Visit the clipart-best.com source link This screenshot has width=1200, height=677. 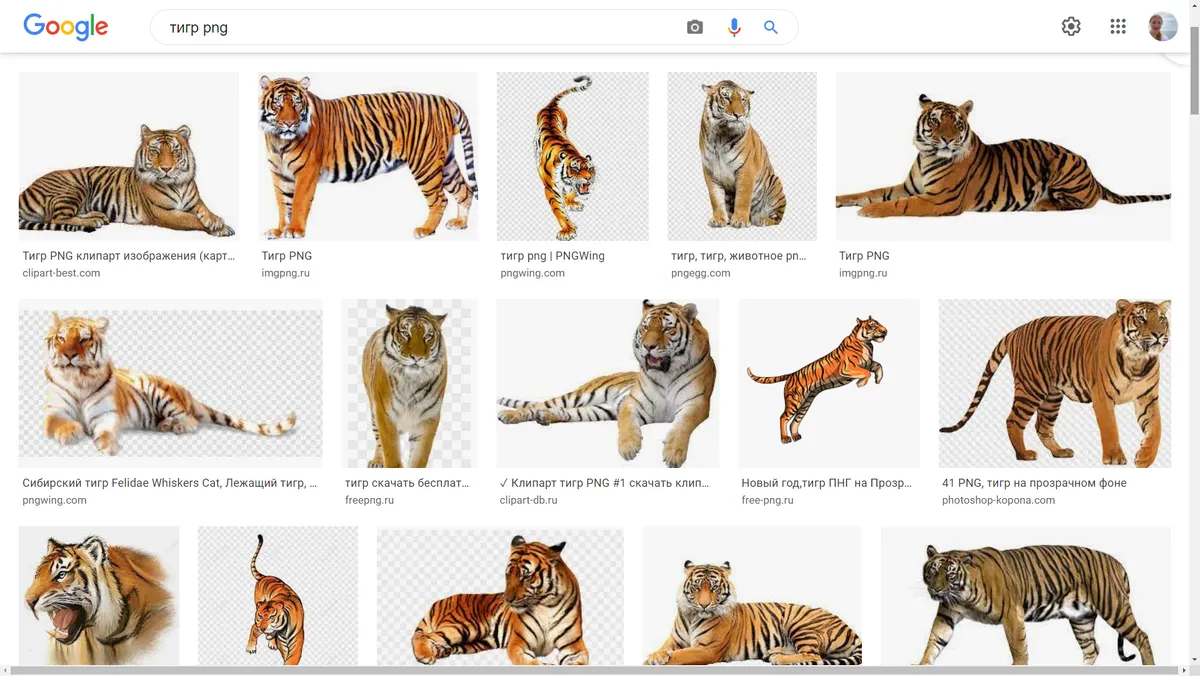click(x=61, y=273)
